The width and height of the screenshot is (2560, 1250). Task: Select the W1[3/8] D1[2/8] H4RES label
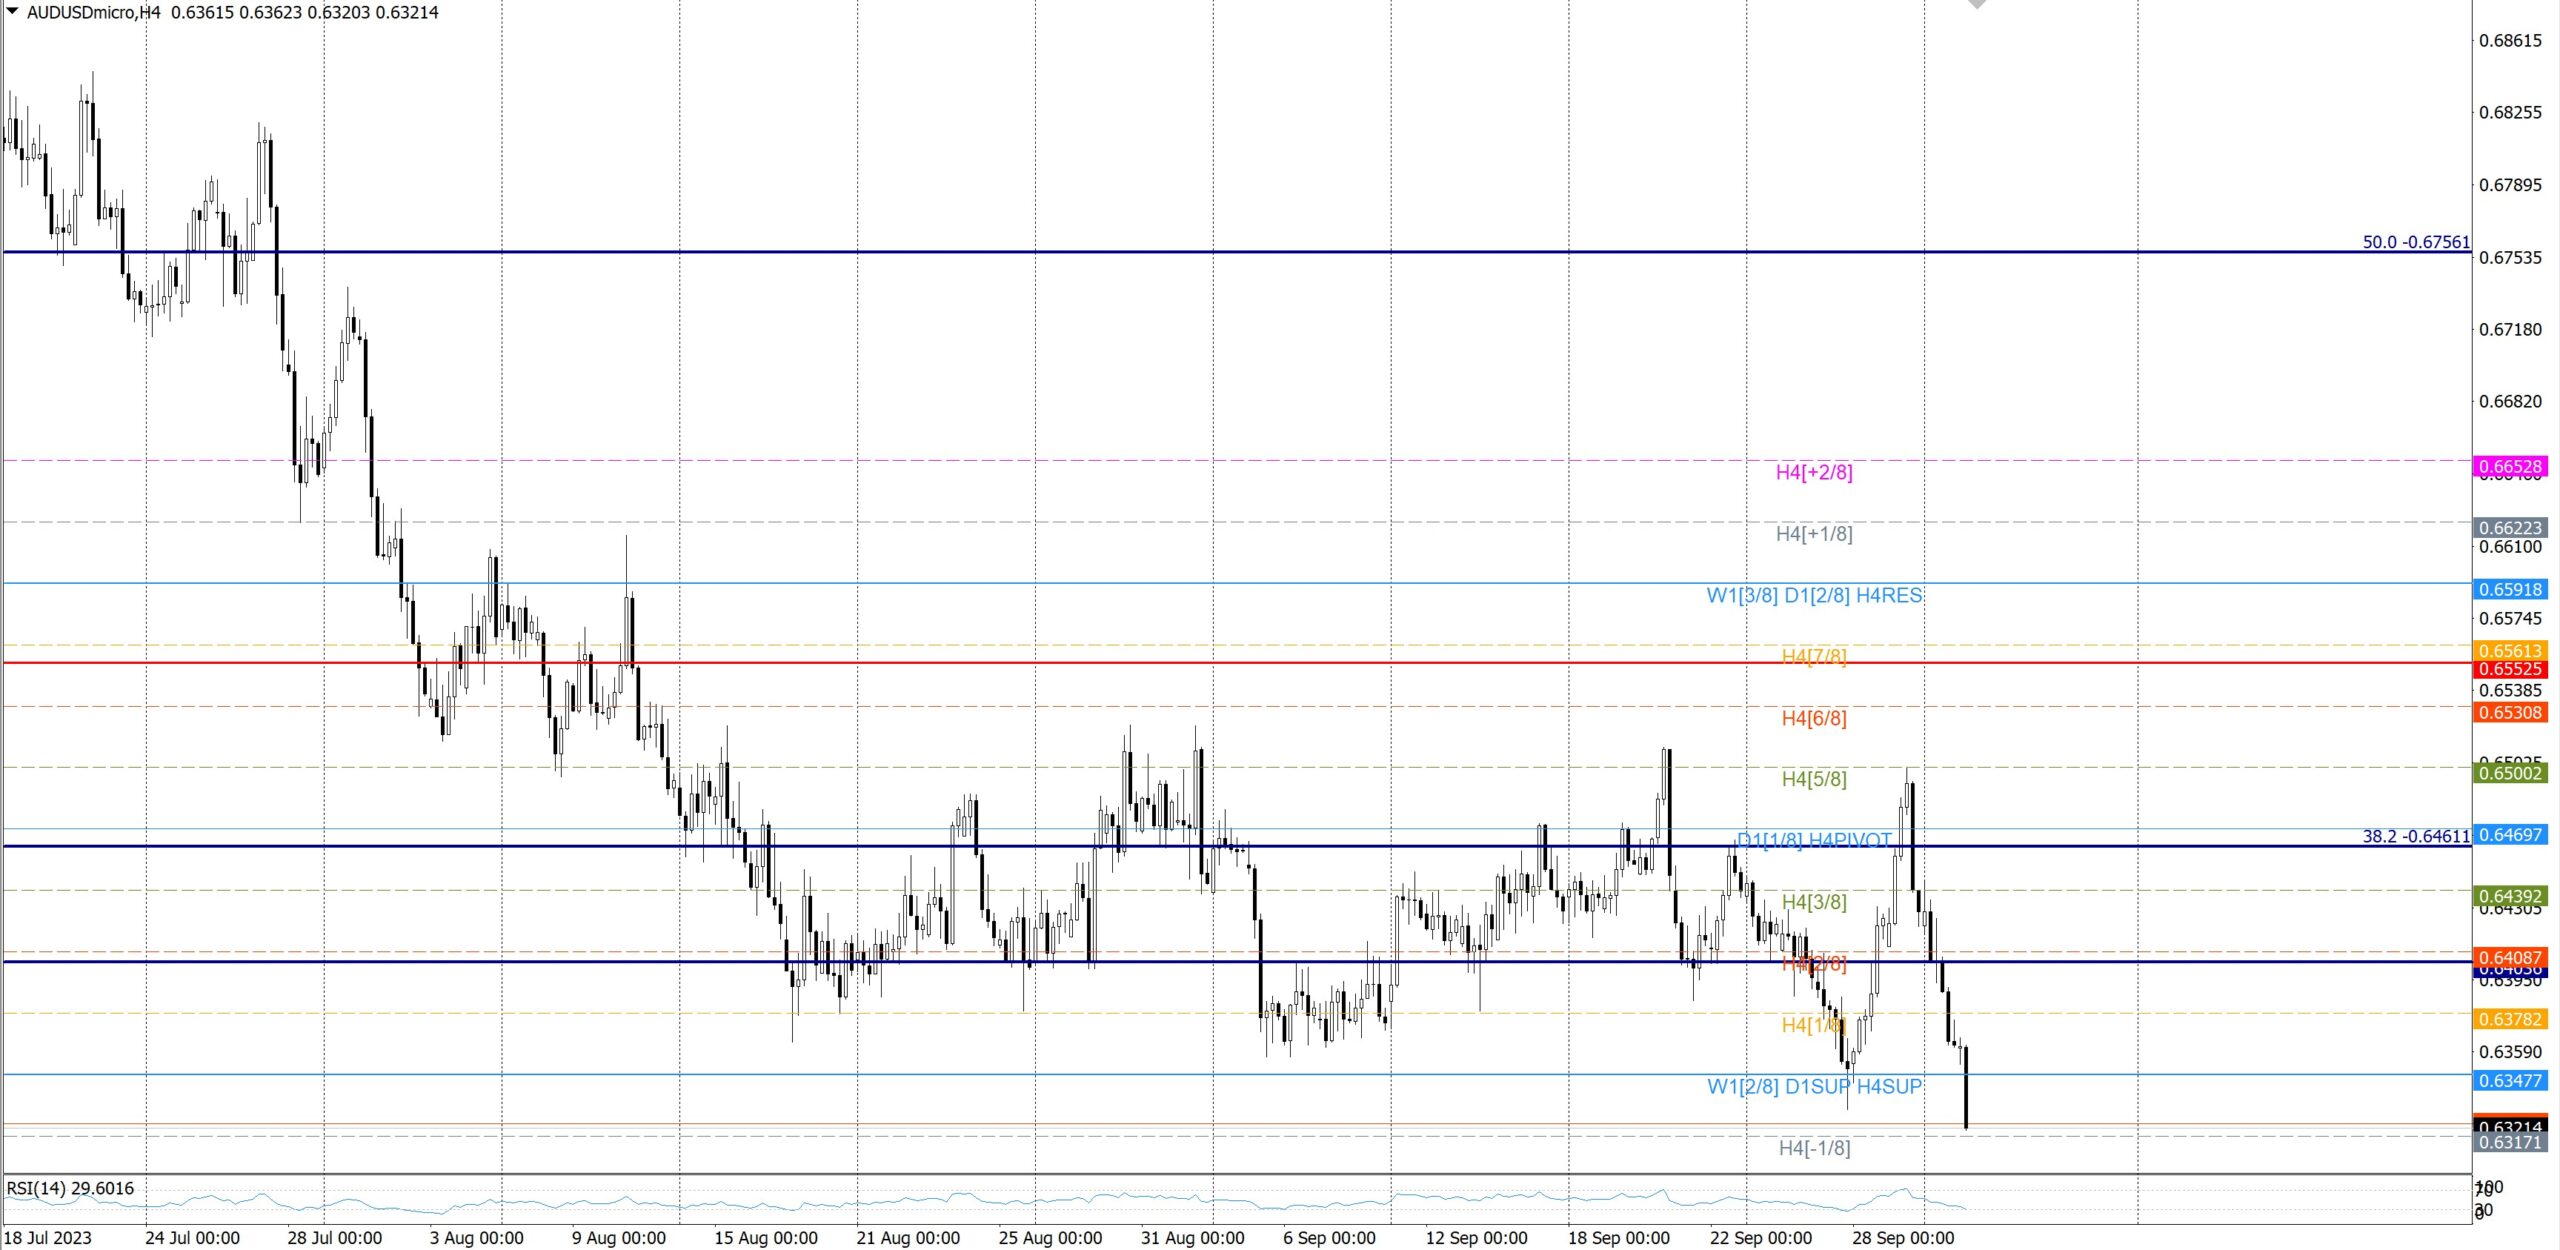[x=1813, y=596]
